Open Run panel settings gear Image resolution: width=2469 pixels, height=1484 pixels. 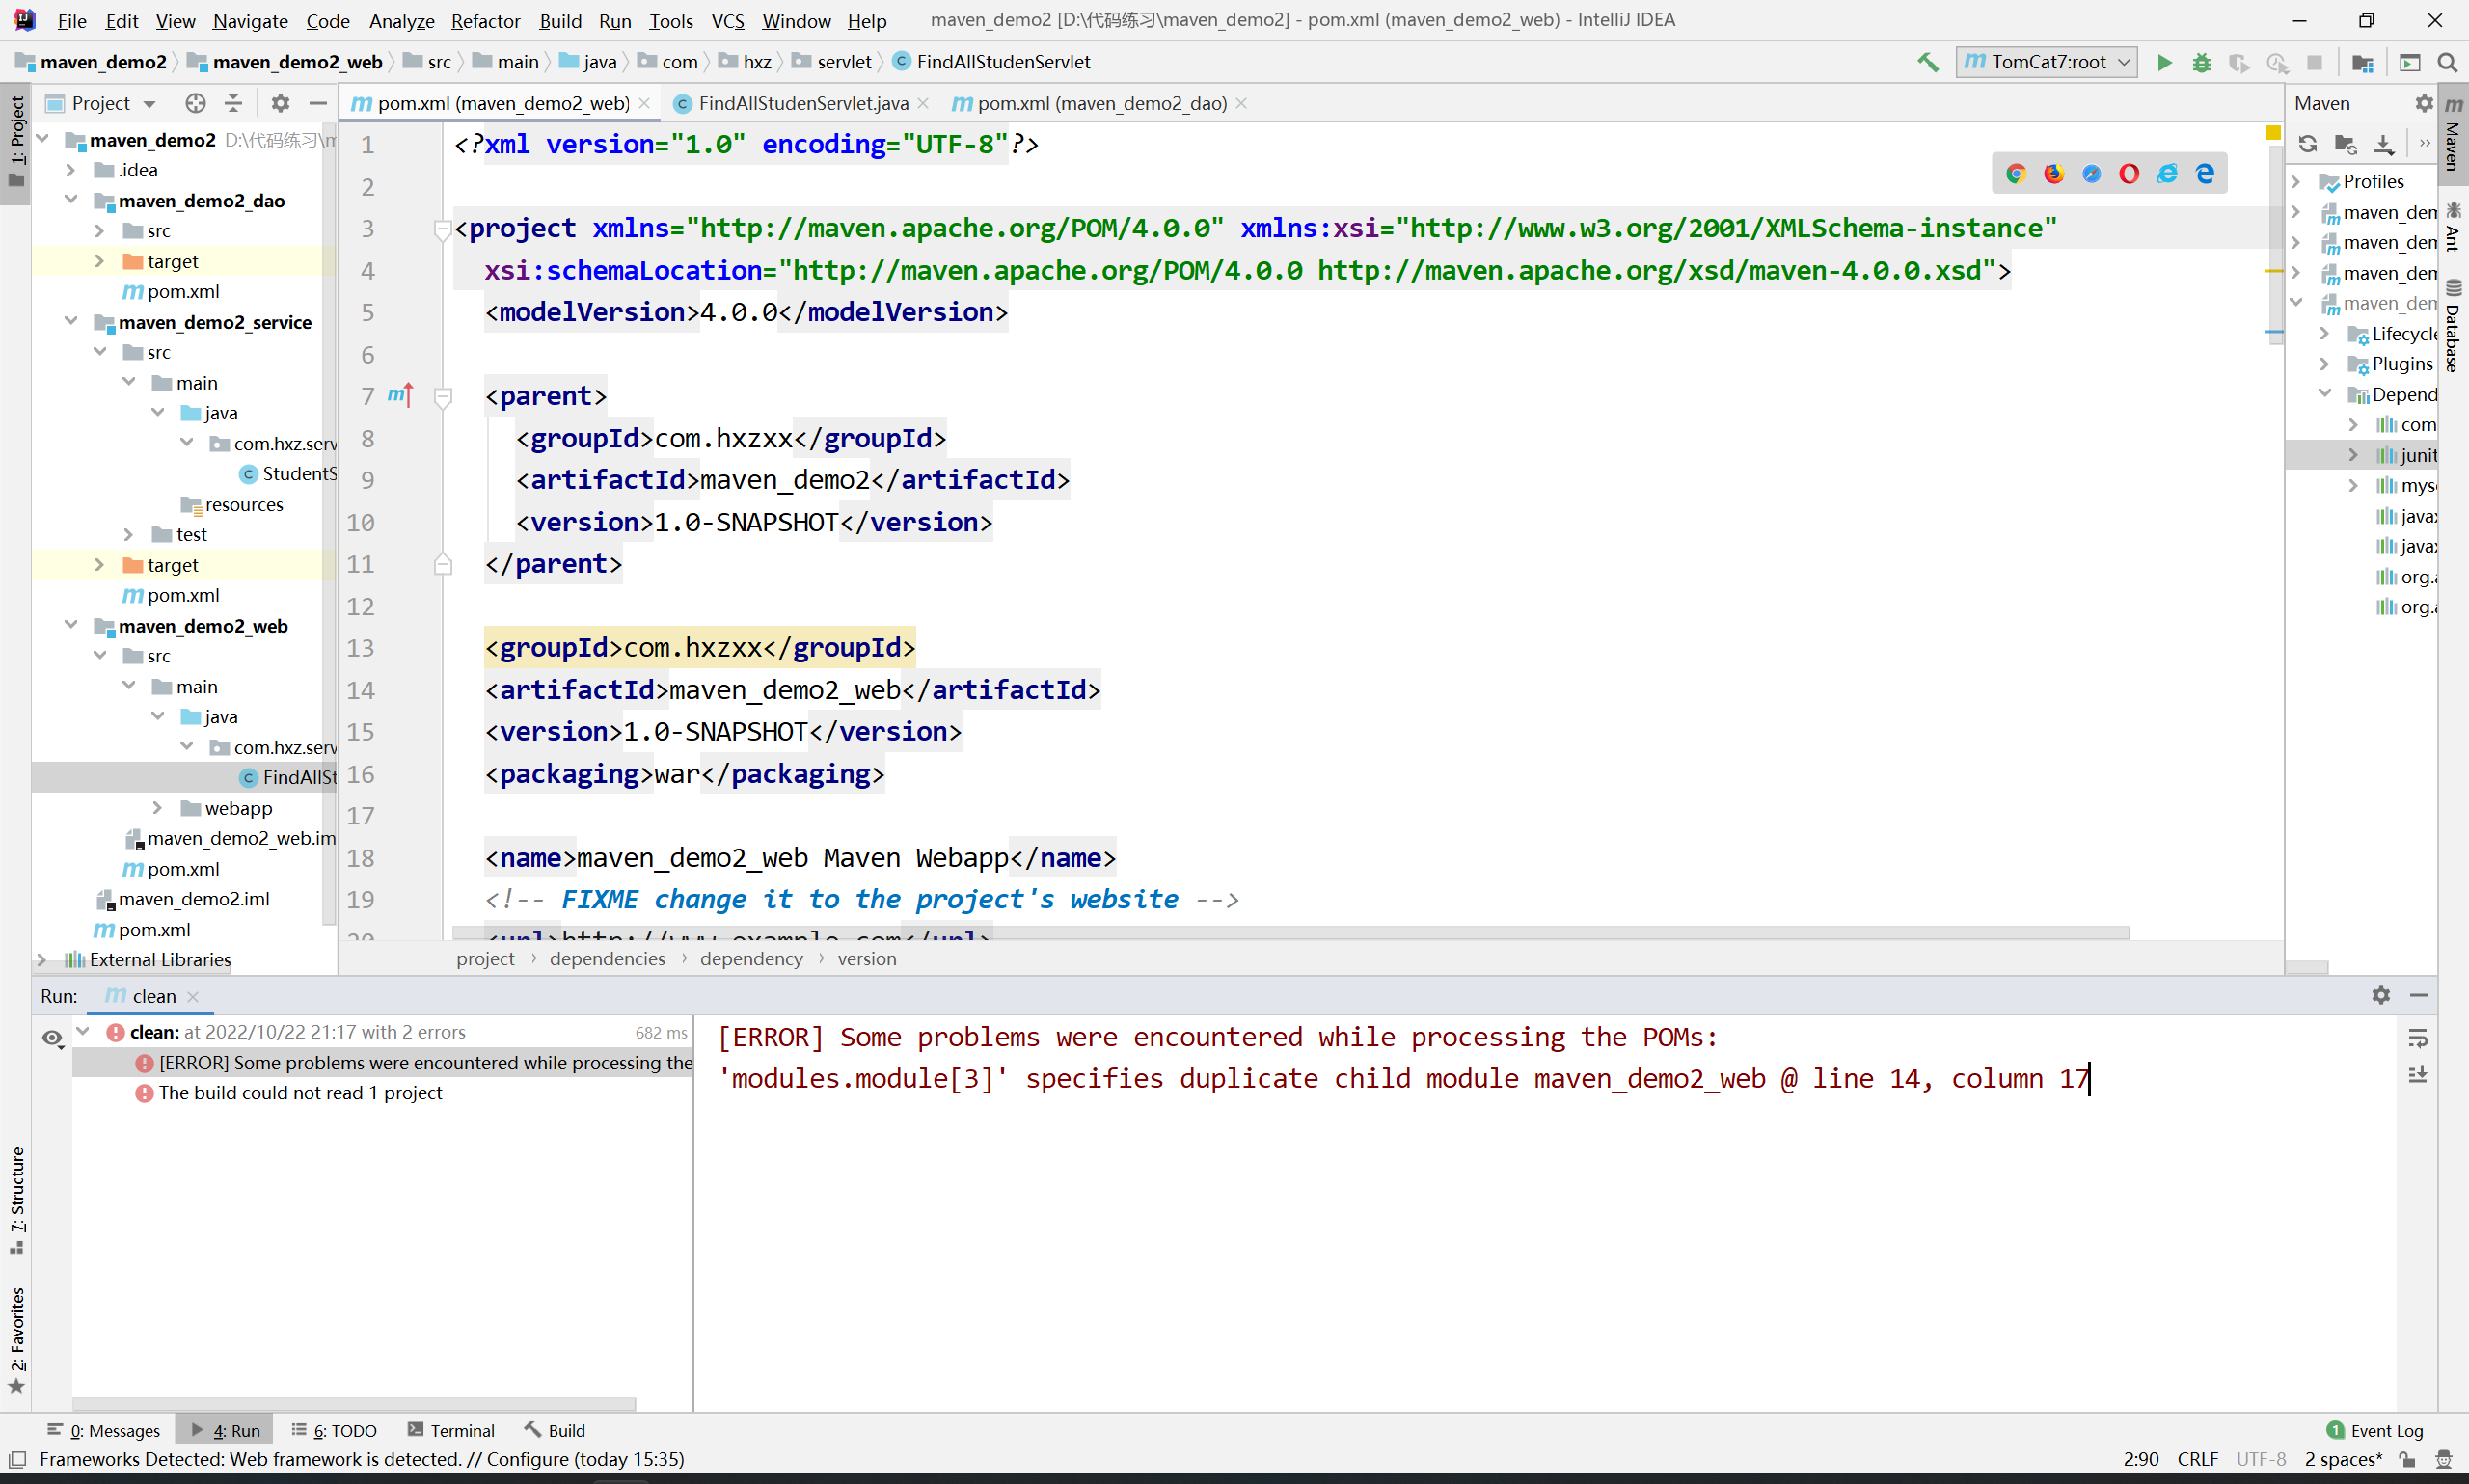click(2381, 996)
